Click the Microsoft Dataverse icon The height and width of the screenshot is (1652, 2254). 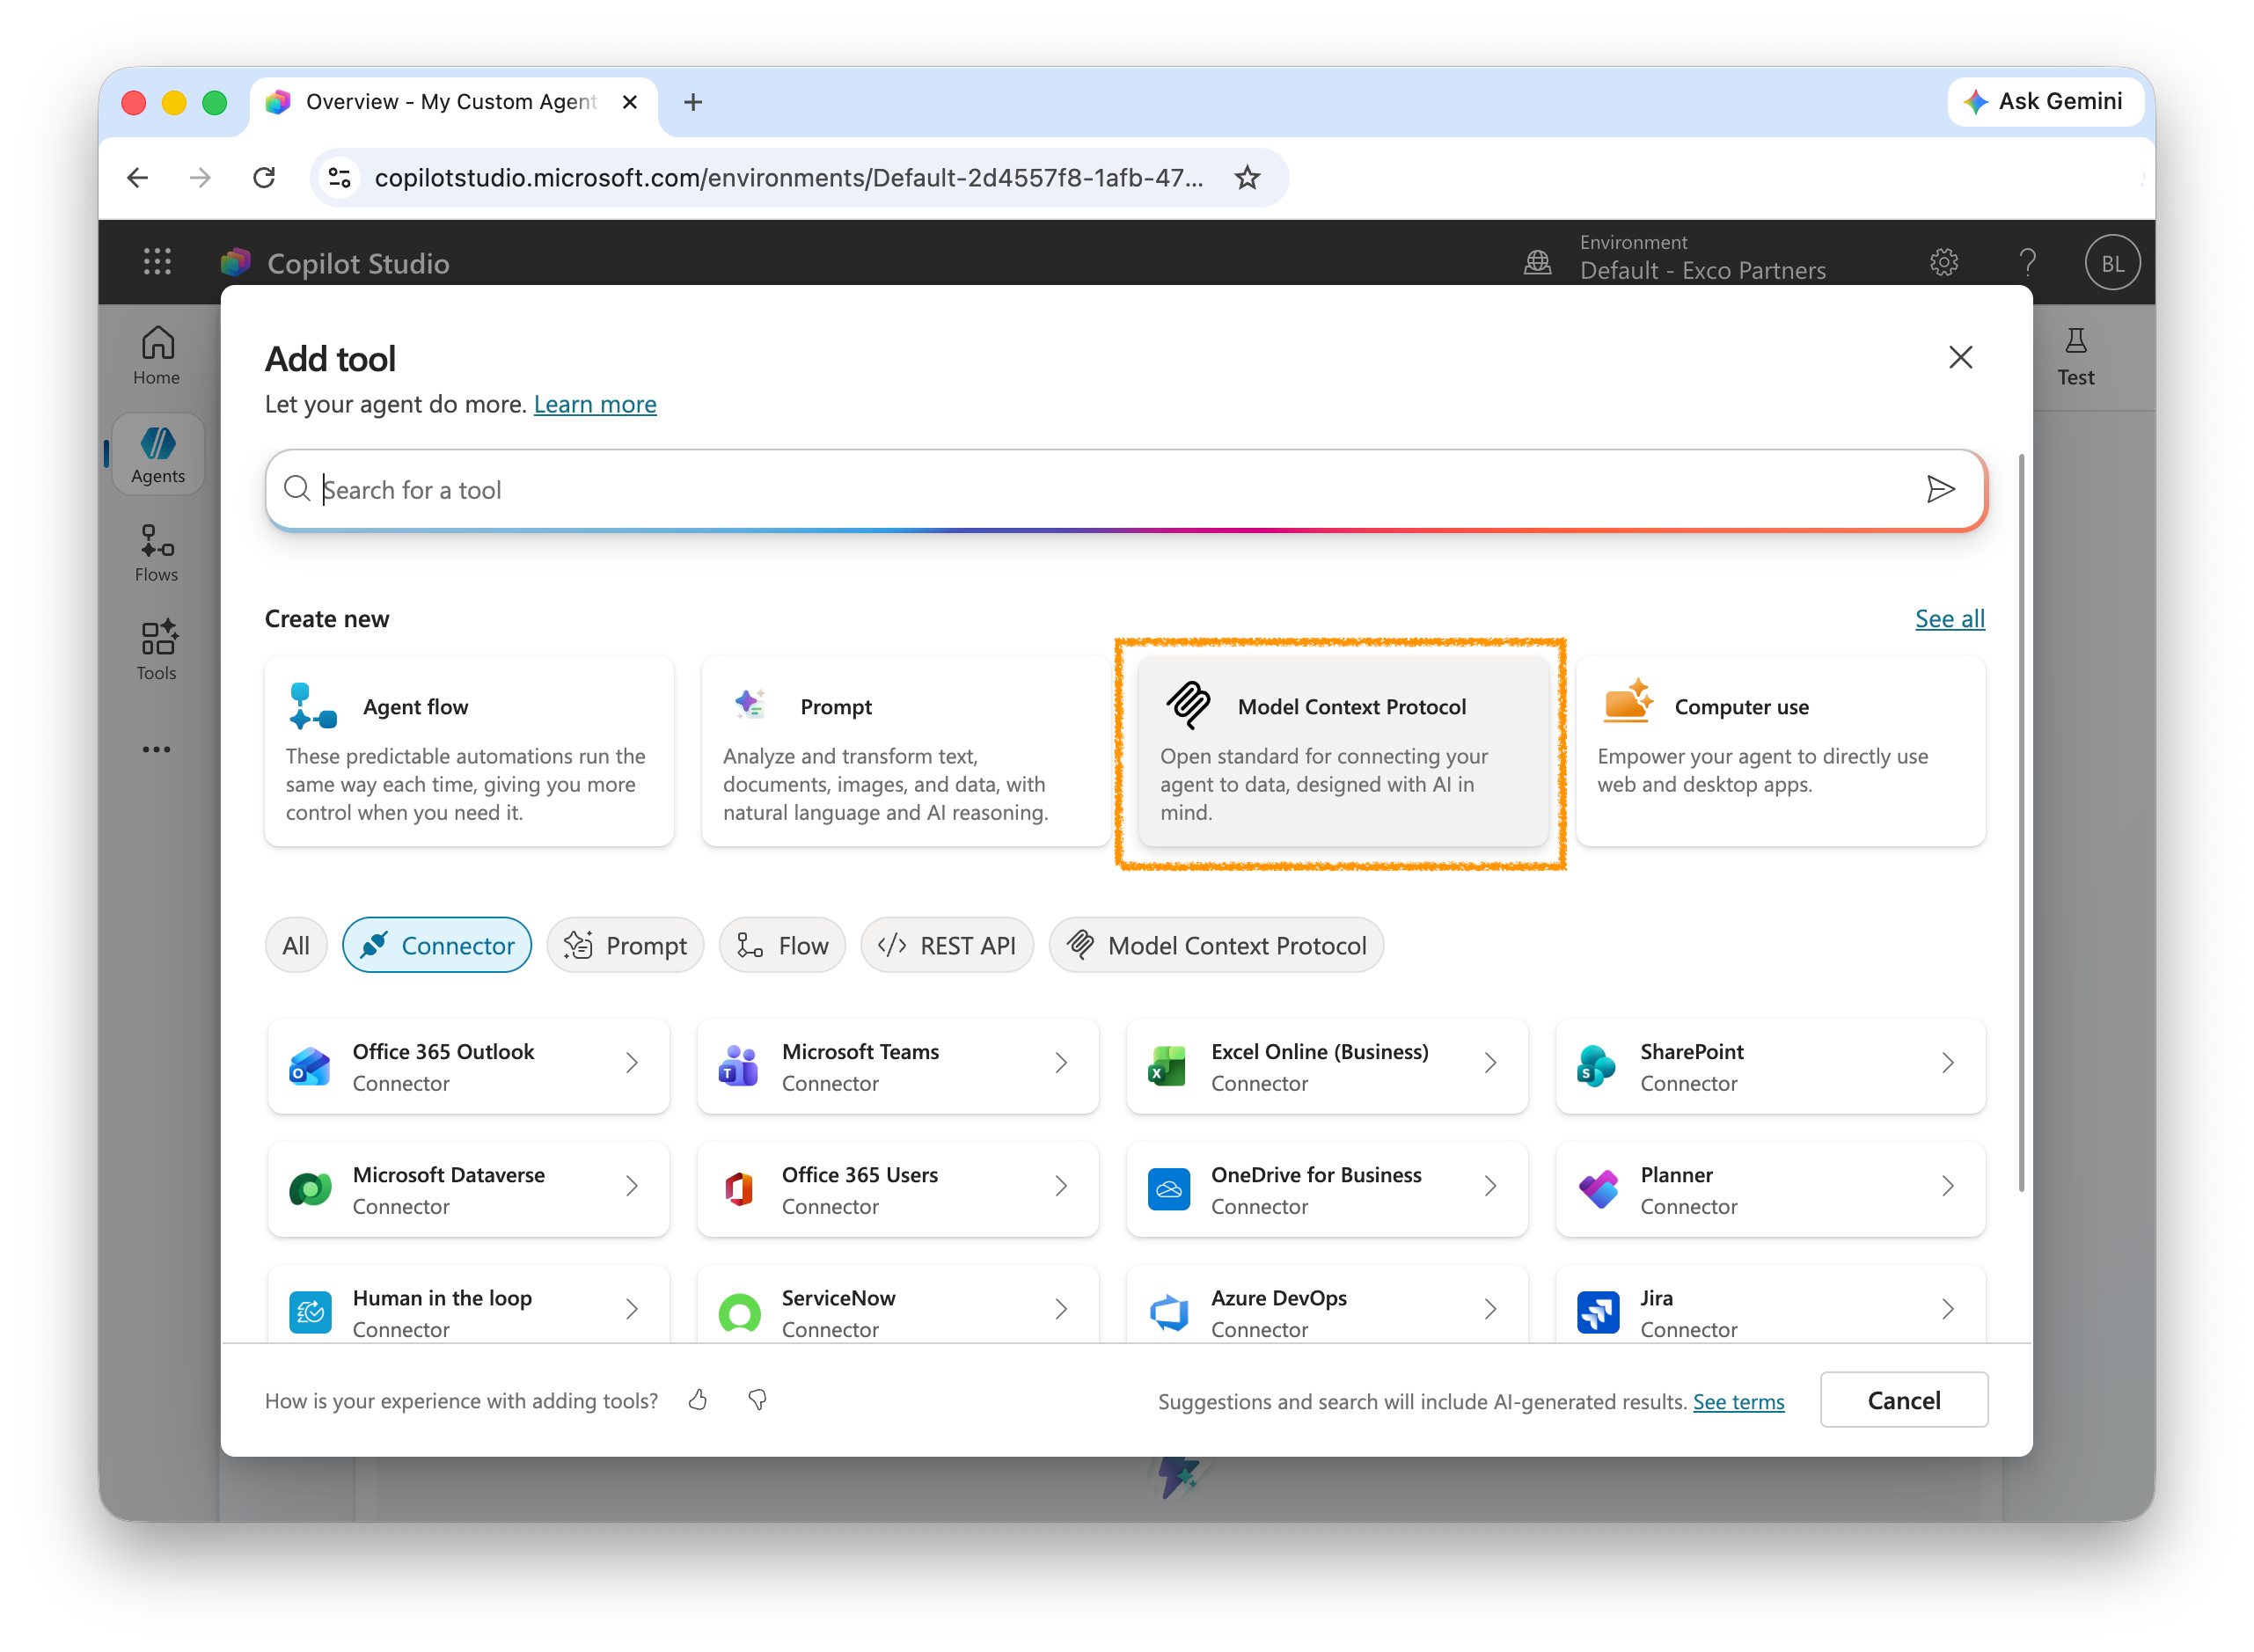pos(310,1189)
